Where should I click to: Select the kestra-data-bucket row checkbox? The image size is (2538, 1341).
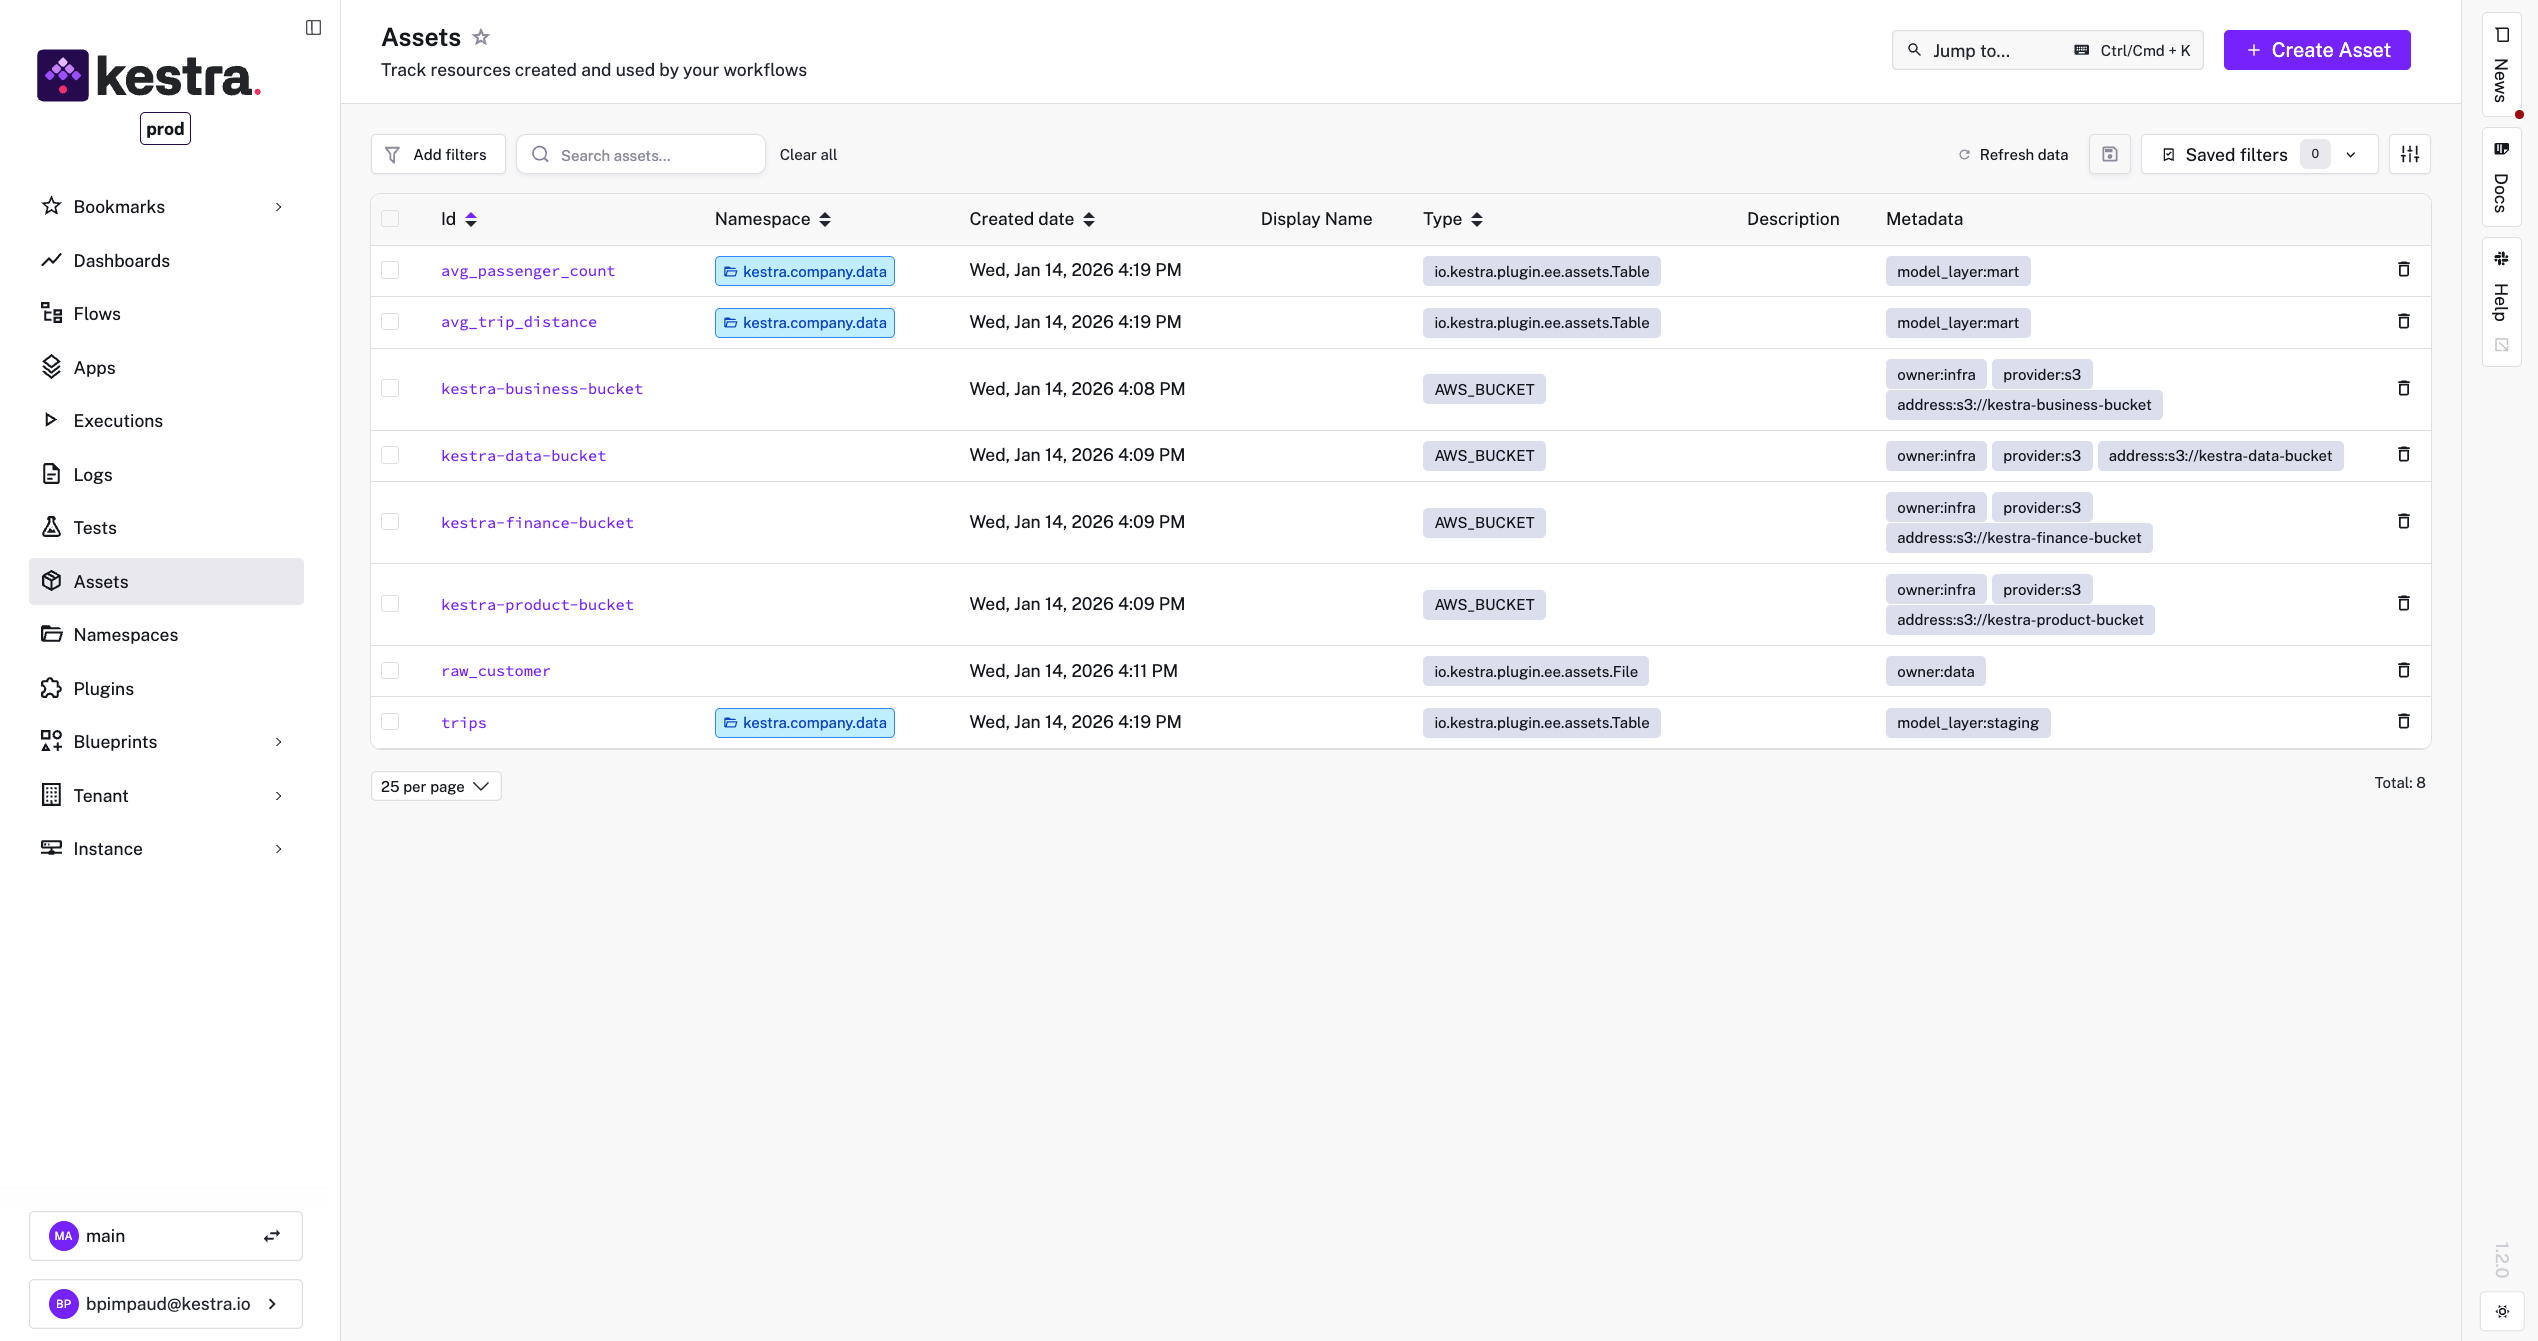tap(390, 455)
